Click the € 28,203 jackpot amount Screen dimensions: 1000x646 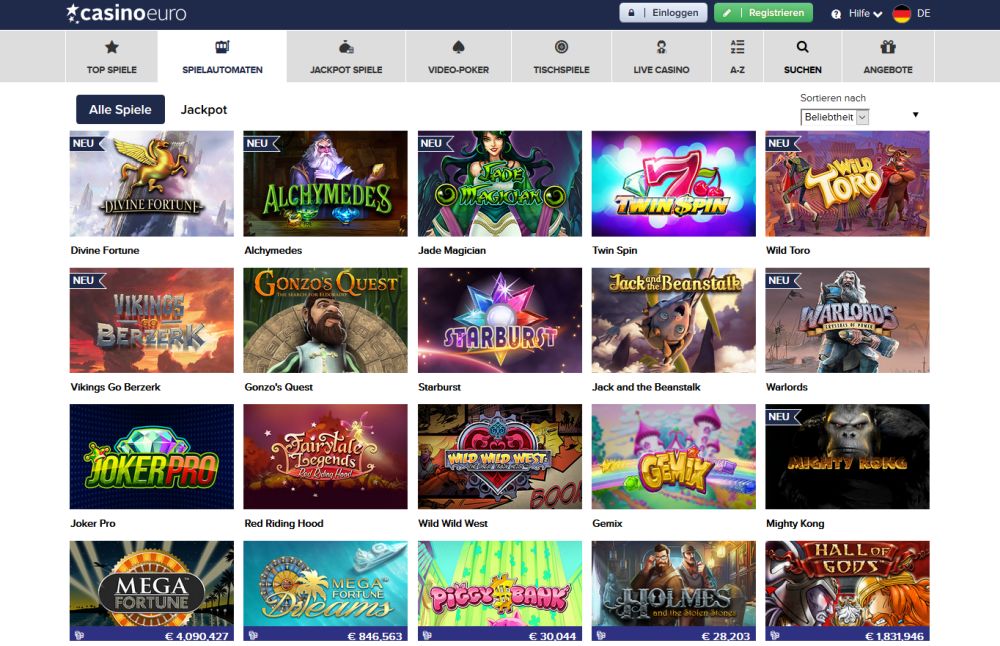(x=726, y=636)
